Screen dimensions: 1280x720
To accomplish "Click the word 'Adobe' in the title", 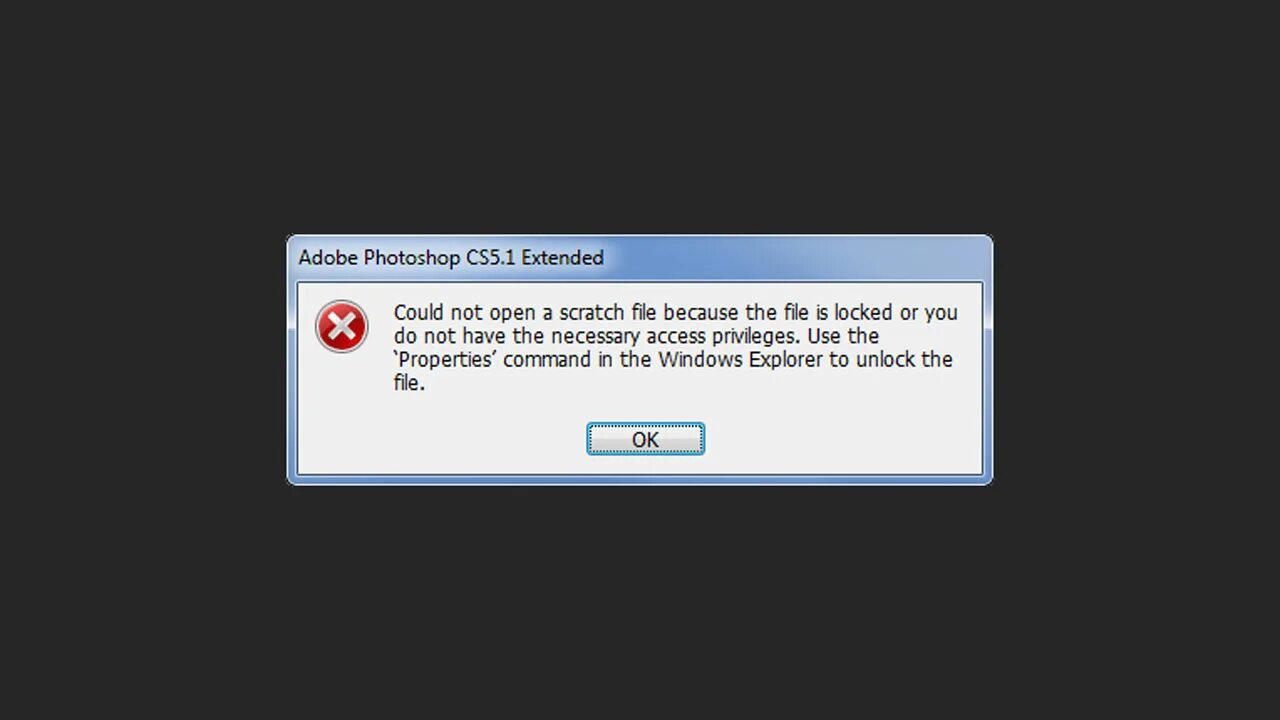I will (x=328, y=258).
